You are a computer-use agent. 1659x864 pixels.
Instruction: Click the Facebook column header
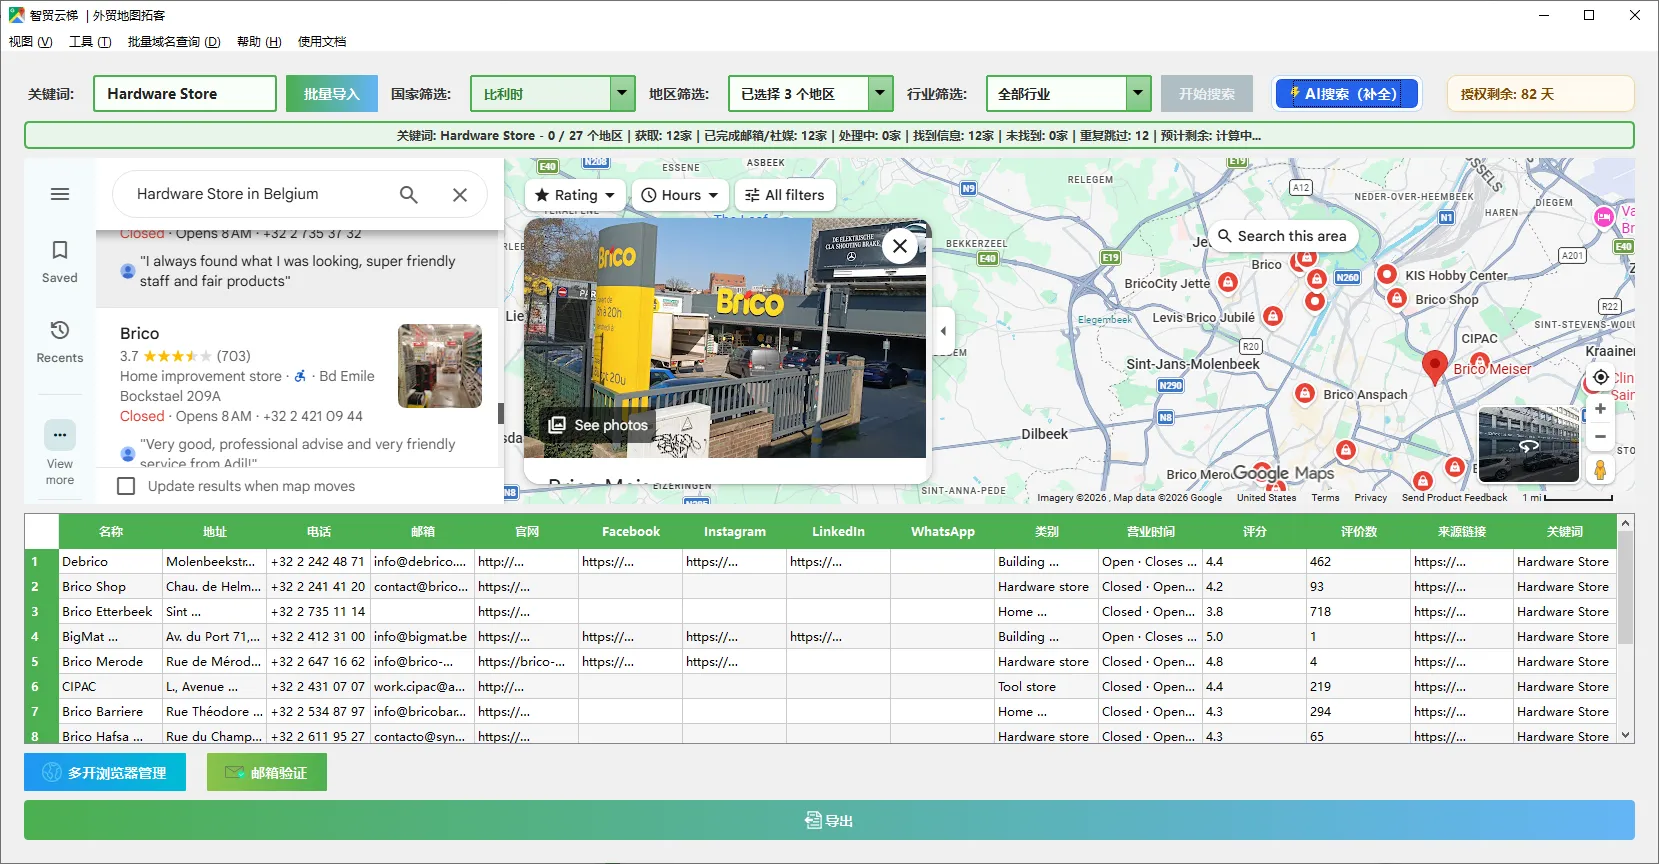[631, 531]
